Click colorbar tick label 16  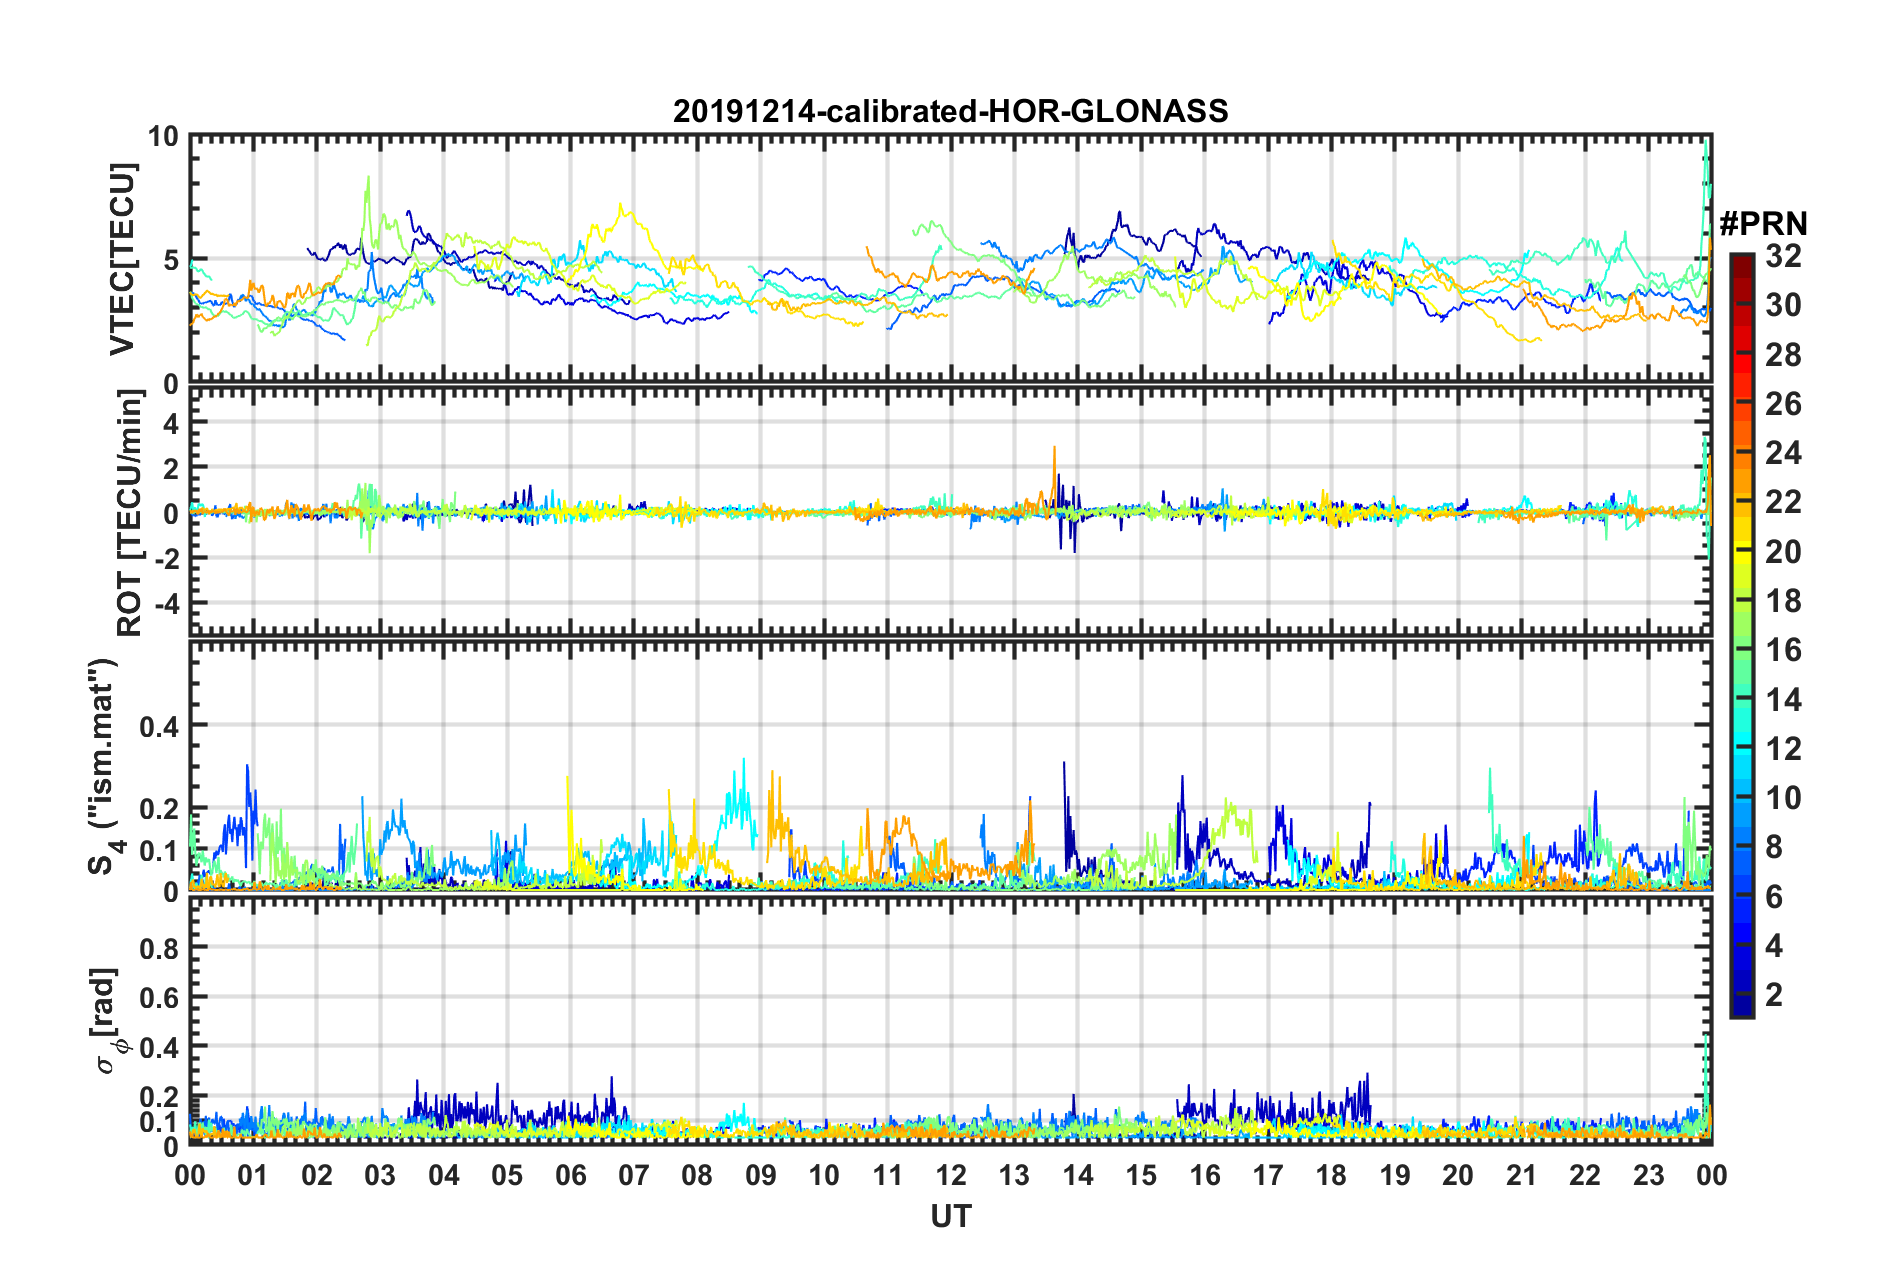1783,650
